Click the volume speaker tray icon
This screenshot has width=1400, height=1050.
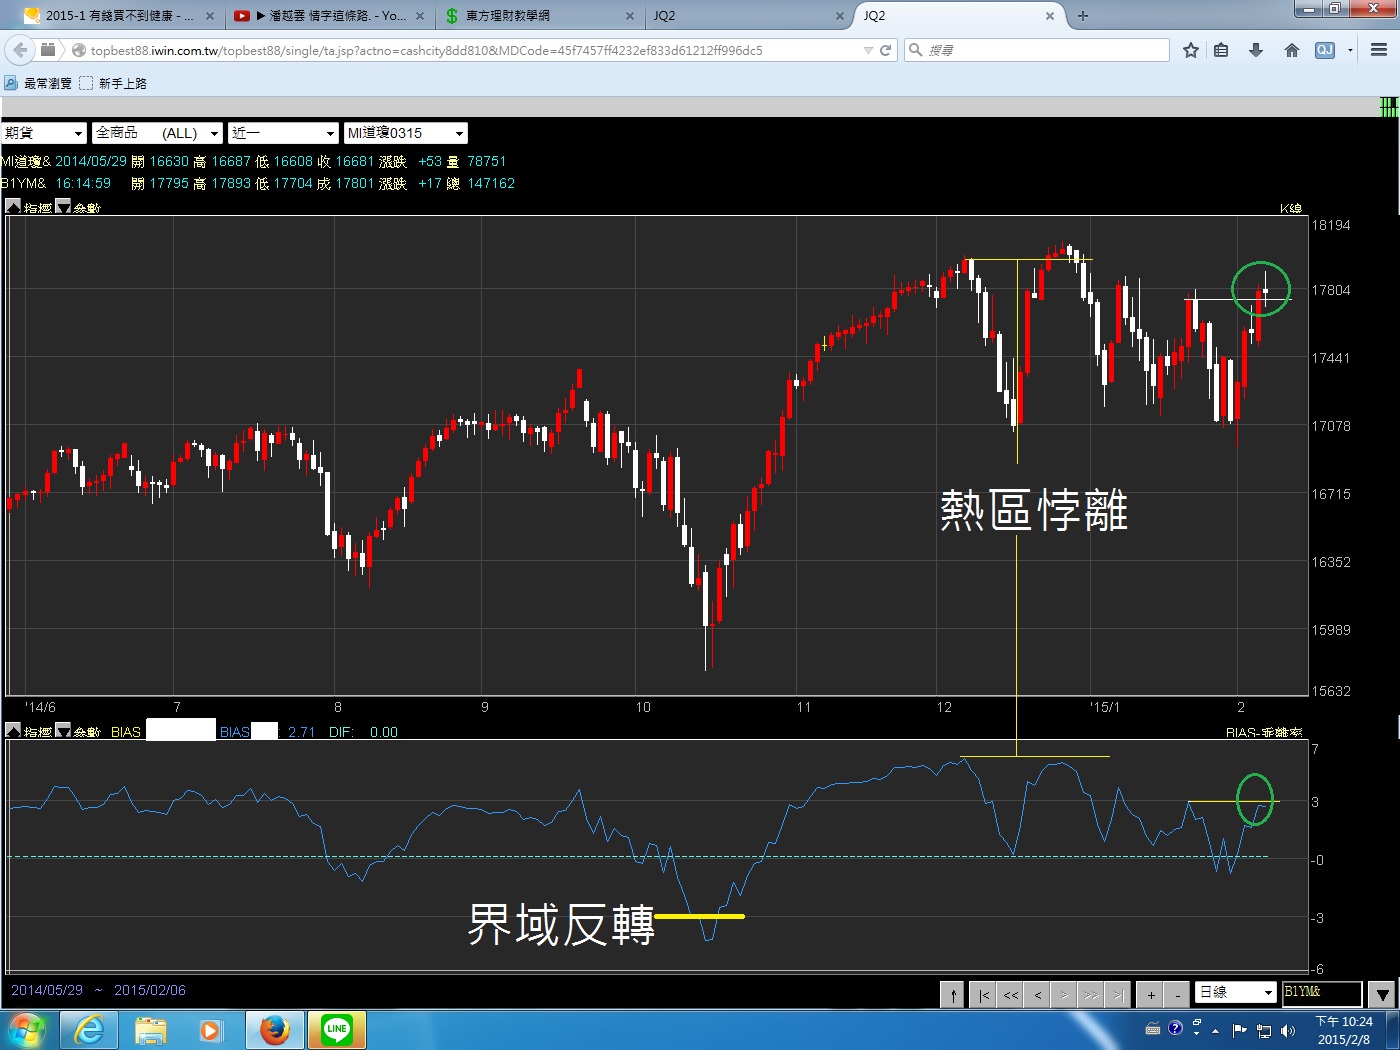point(1288,1030)
